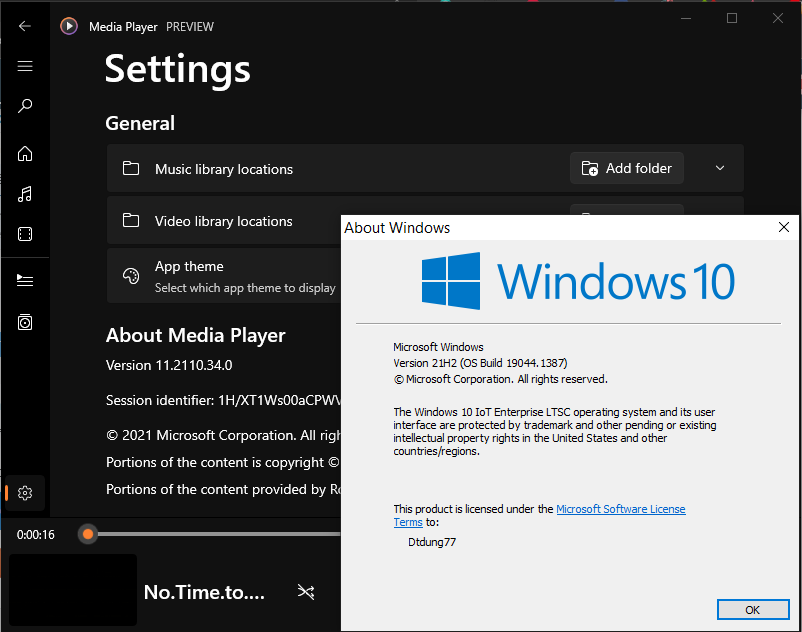Maximize the Media Player window
The image size is (802, 632).
point(732,18)
